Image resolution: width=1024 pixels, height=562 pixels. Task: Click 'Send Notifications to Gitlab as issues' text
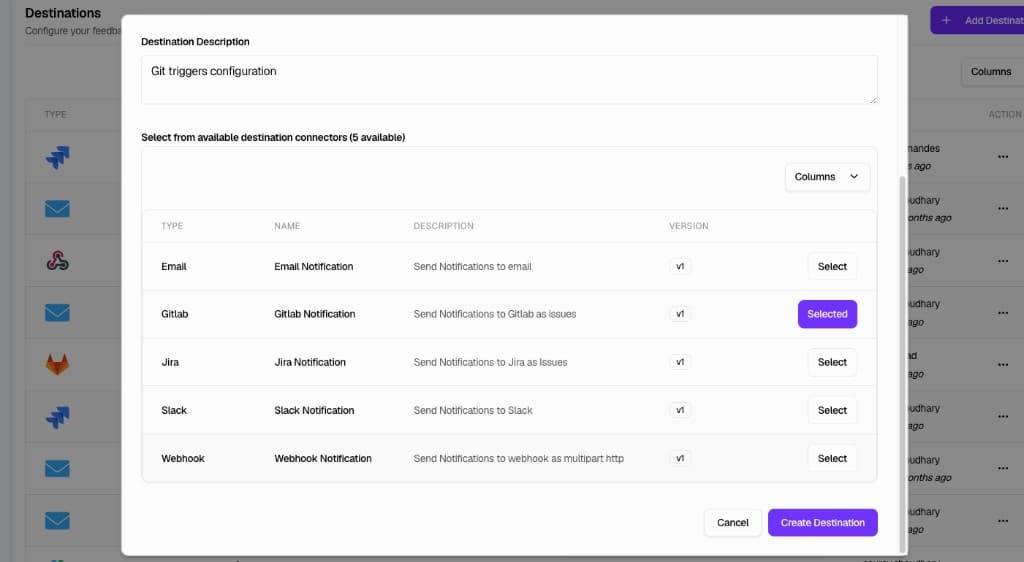coord(494,314)
